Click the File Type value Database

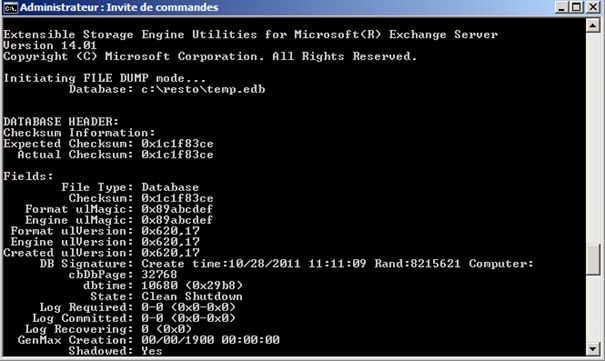pos(170,187)
